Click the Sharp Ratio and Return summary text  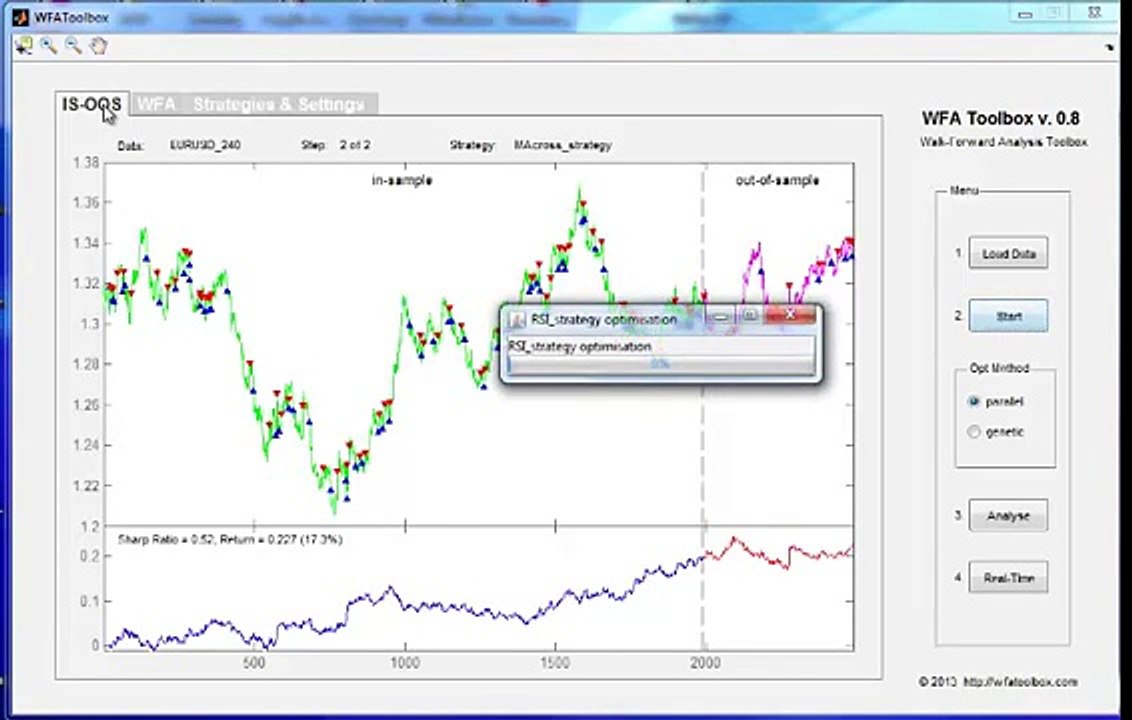230,539
